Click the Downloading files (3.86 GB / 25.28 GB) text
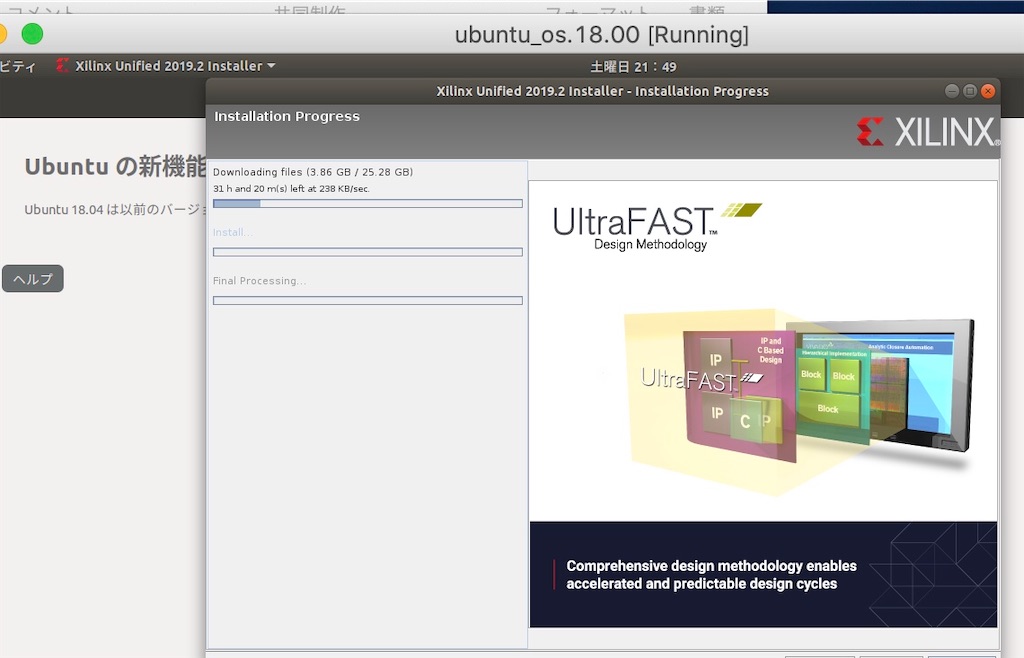This screenshot has height=658, width=1024. [x=313, y=172]
